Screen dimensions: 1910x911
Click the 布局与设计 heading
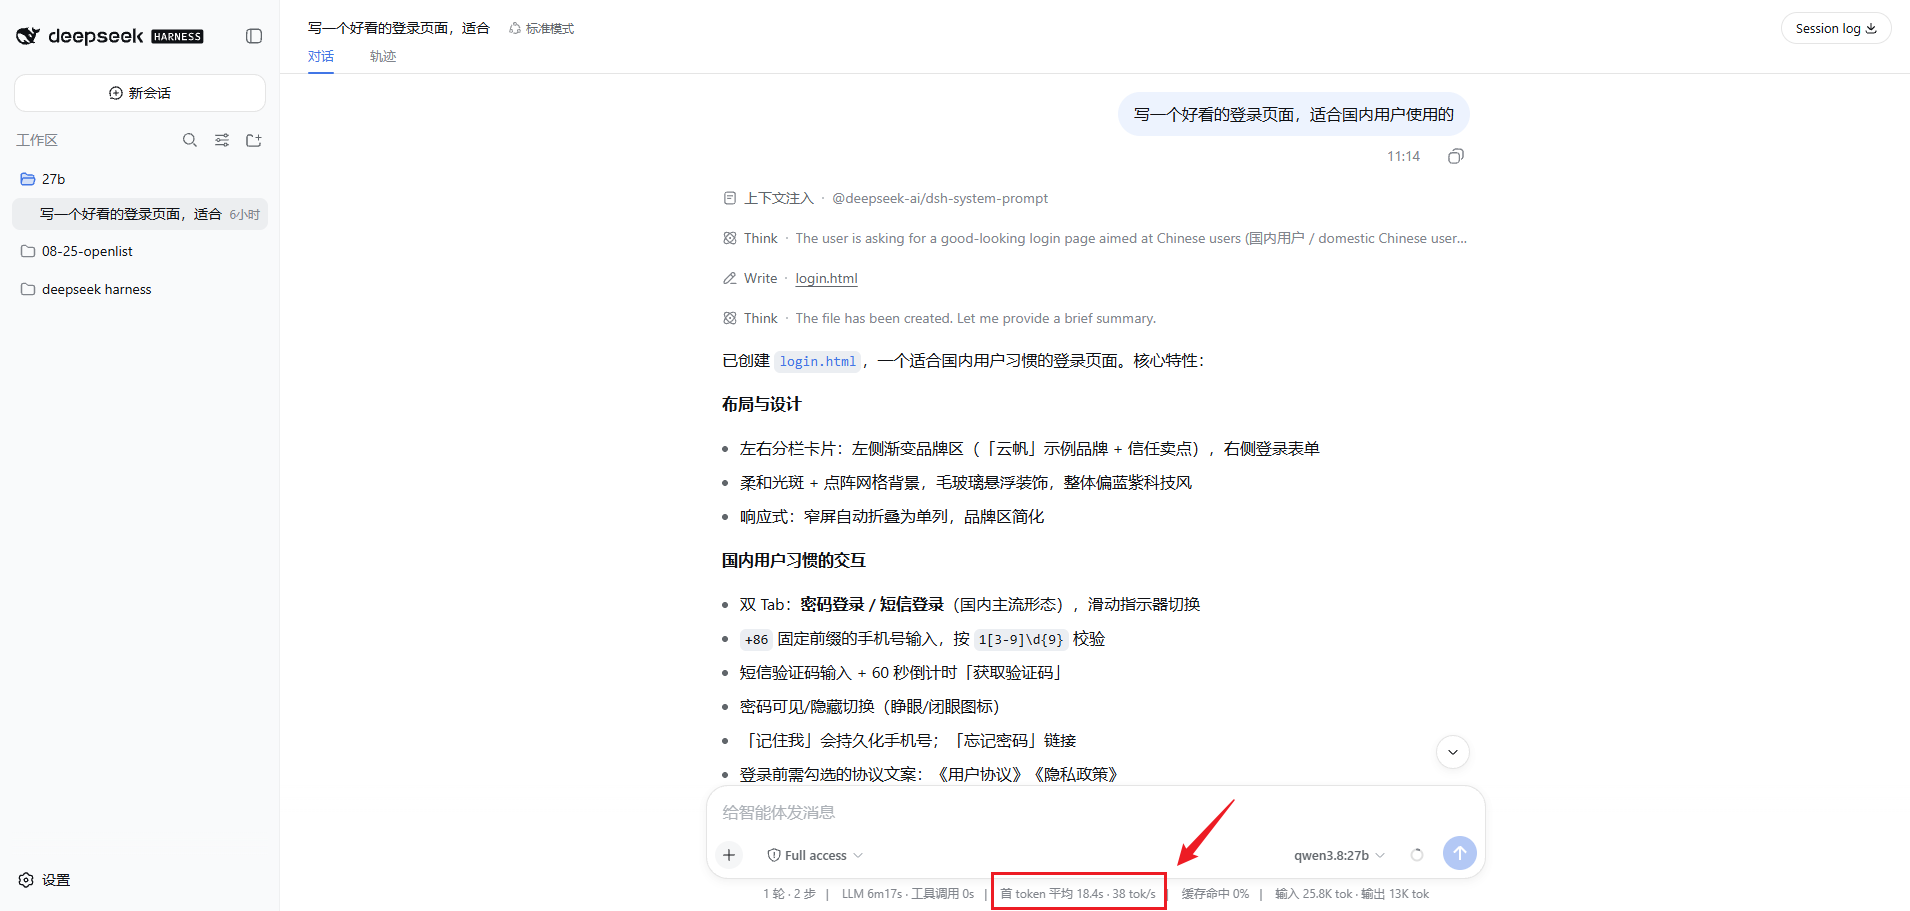[x=761, y=404]
